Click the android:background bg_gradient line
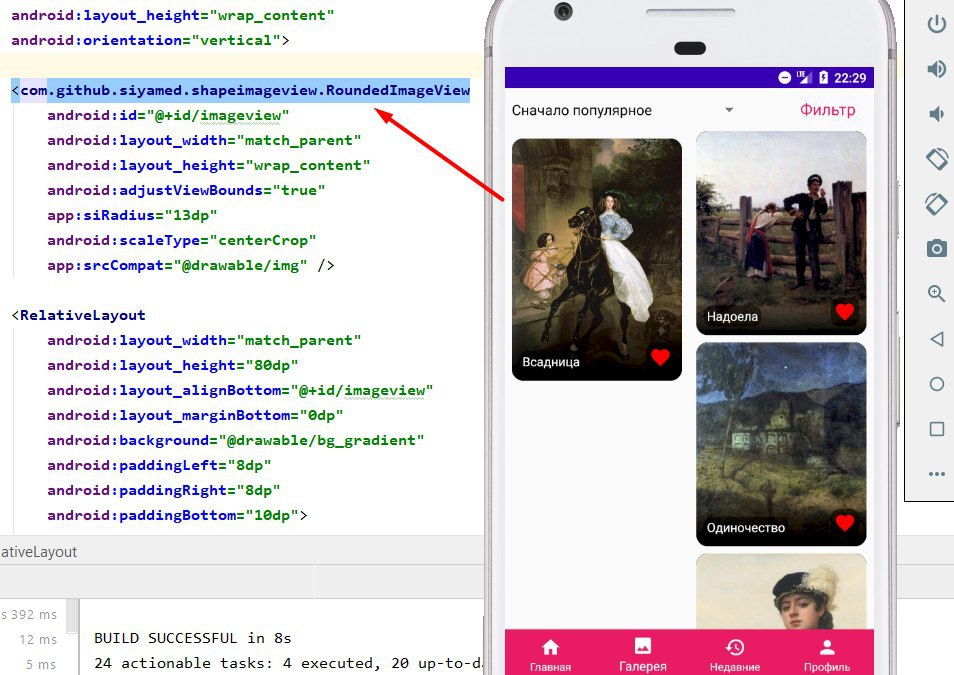This screenshot has width=954, height=675. (235, 440)
